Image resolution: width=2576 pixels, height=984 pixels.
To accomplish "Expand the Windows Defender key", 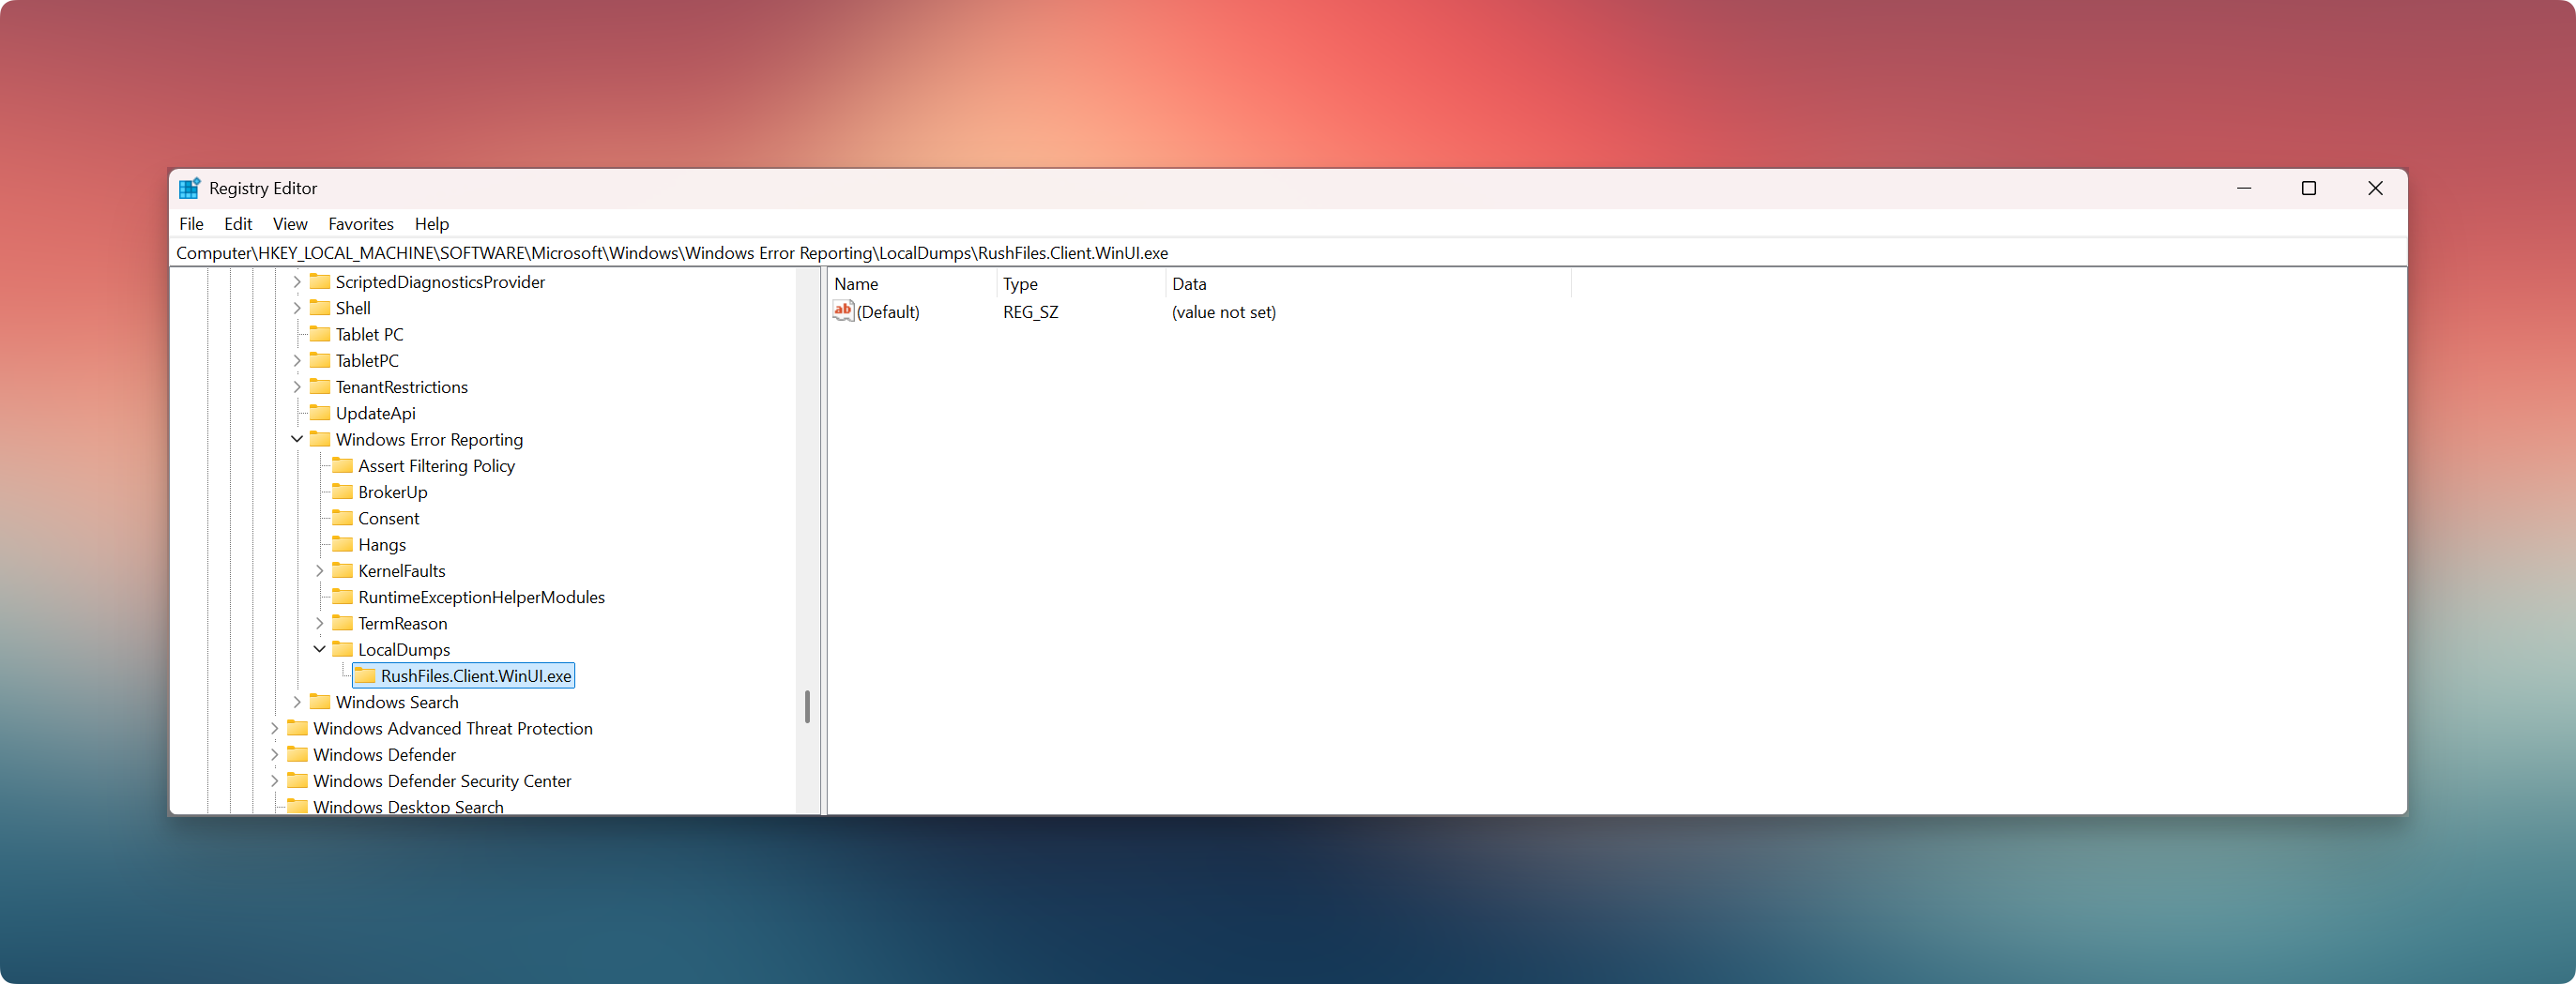I will (275, 755).
